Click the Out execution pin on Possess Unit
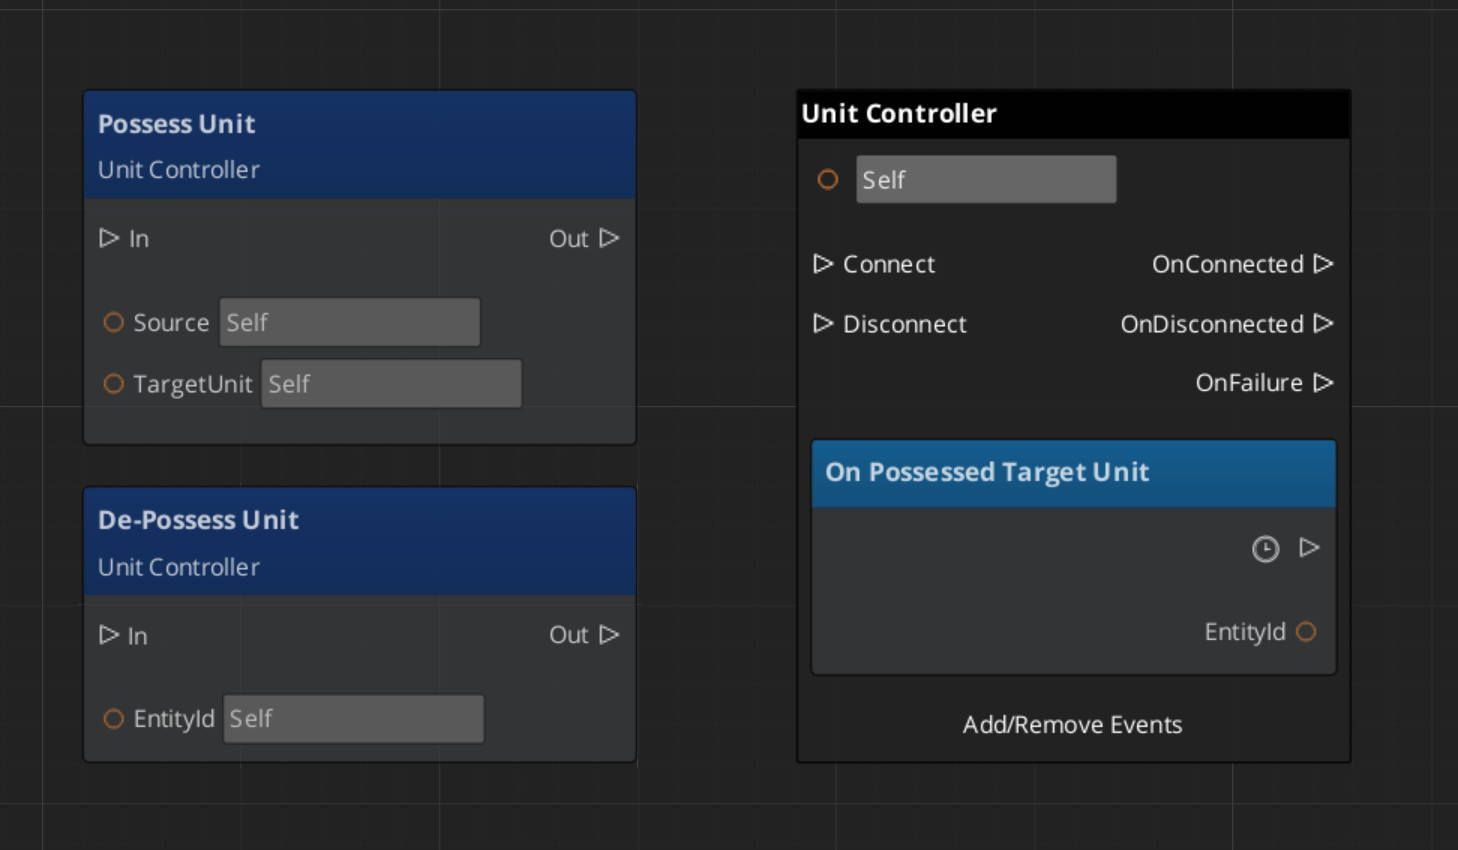 [609, 238]
